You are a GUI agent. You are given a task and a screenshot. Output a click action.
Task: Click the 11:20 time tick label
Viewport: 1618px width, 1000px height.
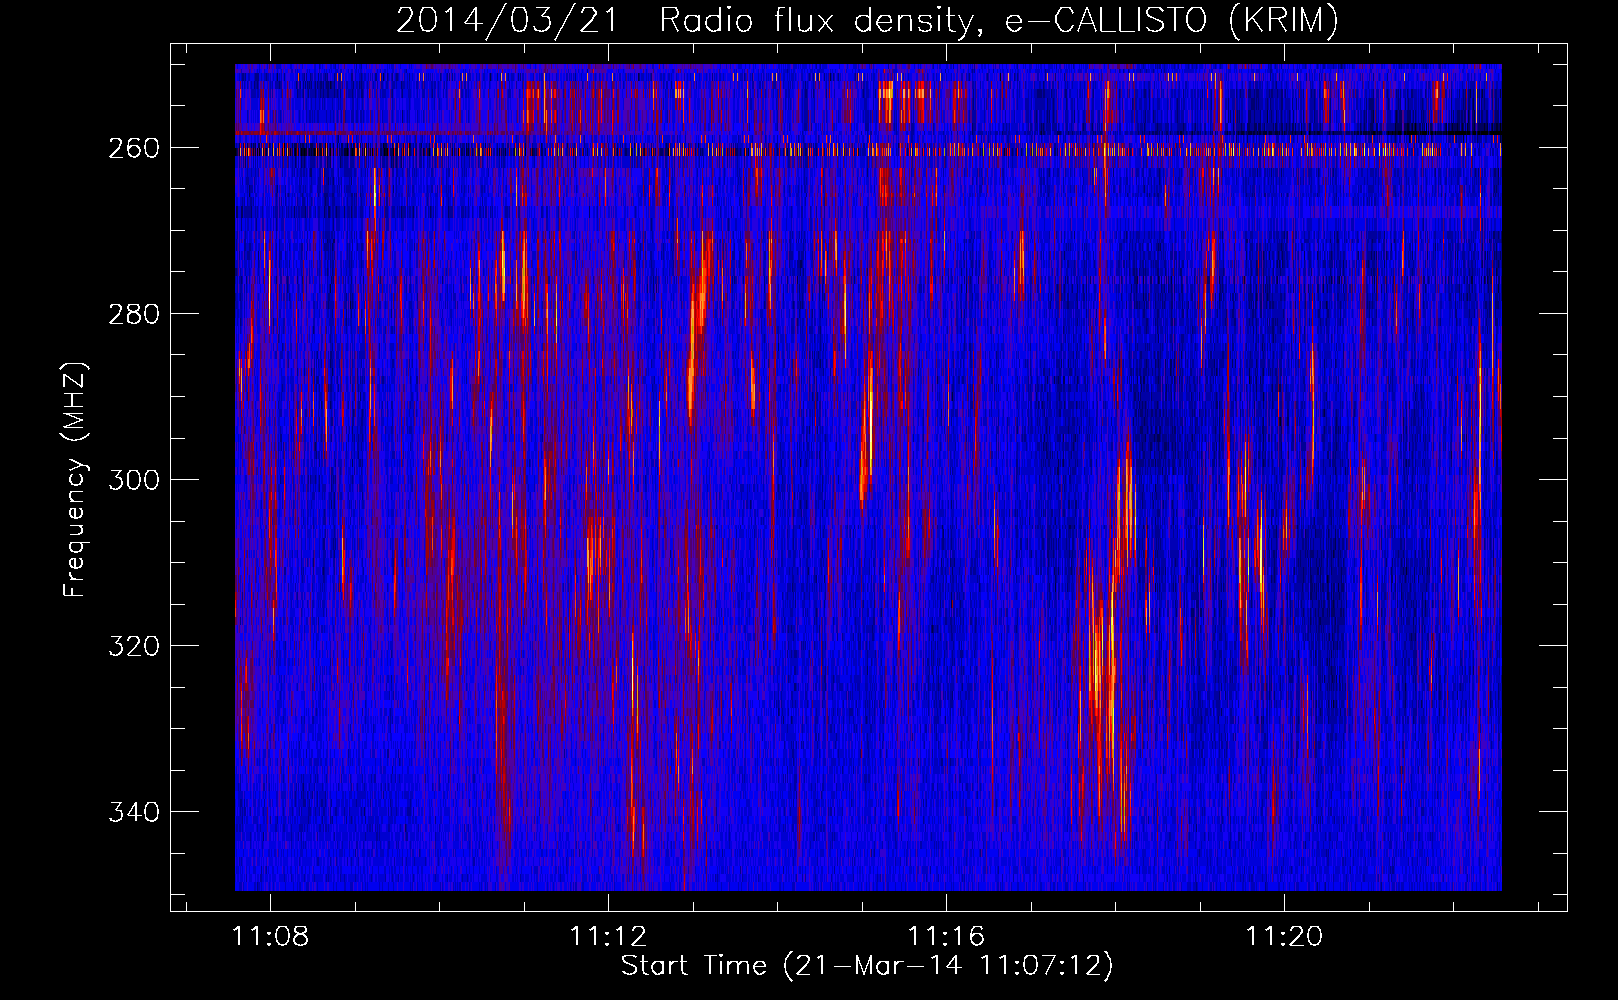1284,936
